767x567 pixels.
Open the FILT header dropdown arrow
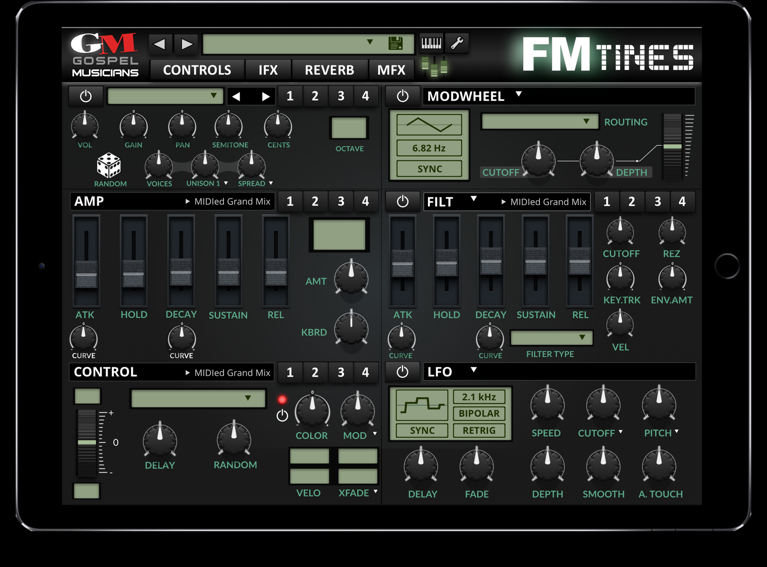click(x=474, y=199)
